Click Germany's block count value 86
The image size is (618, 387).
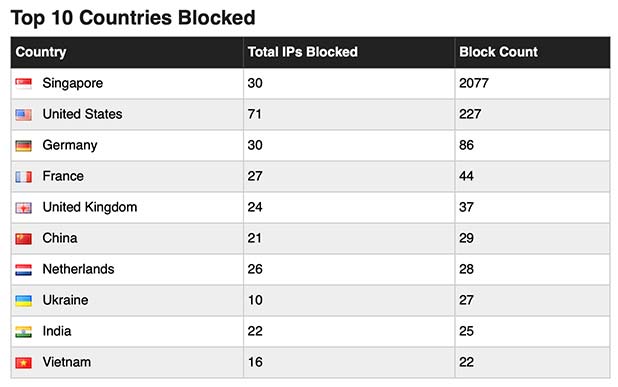[466, 145]
